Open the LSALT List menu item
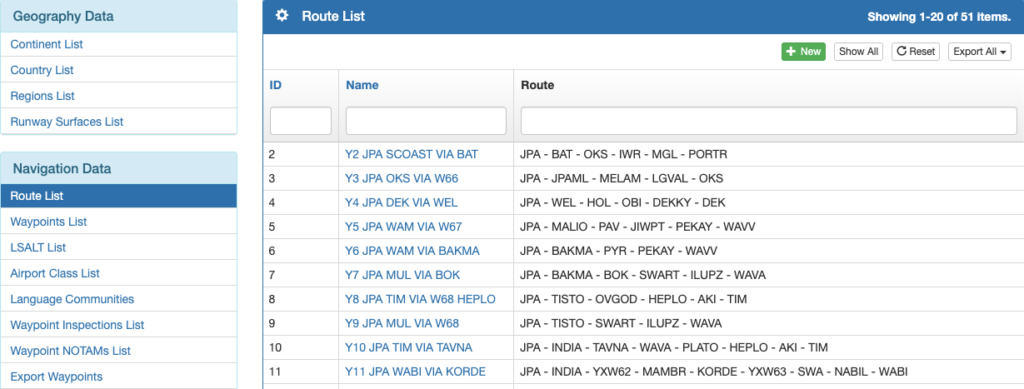 tap(119, 247)
